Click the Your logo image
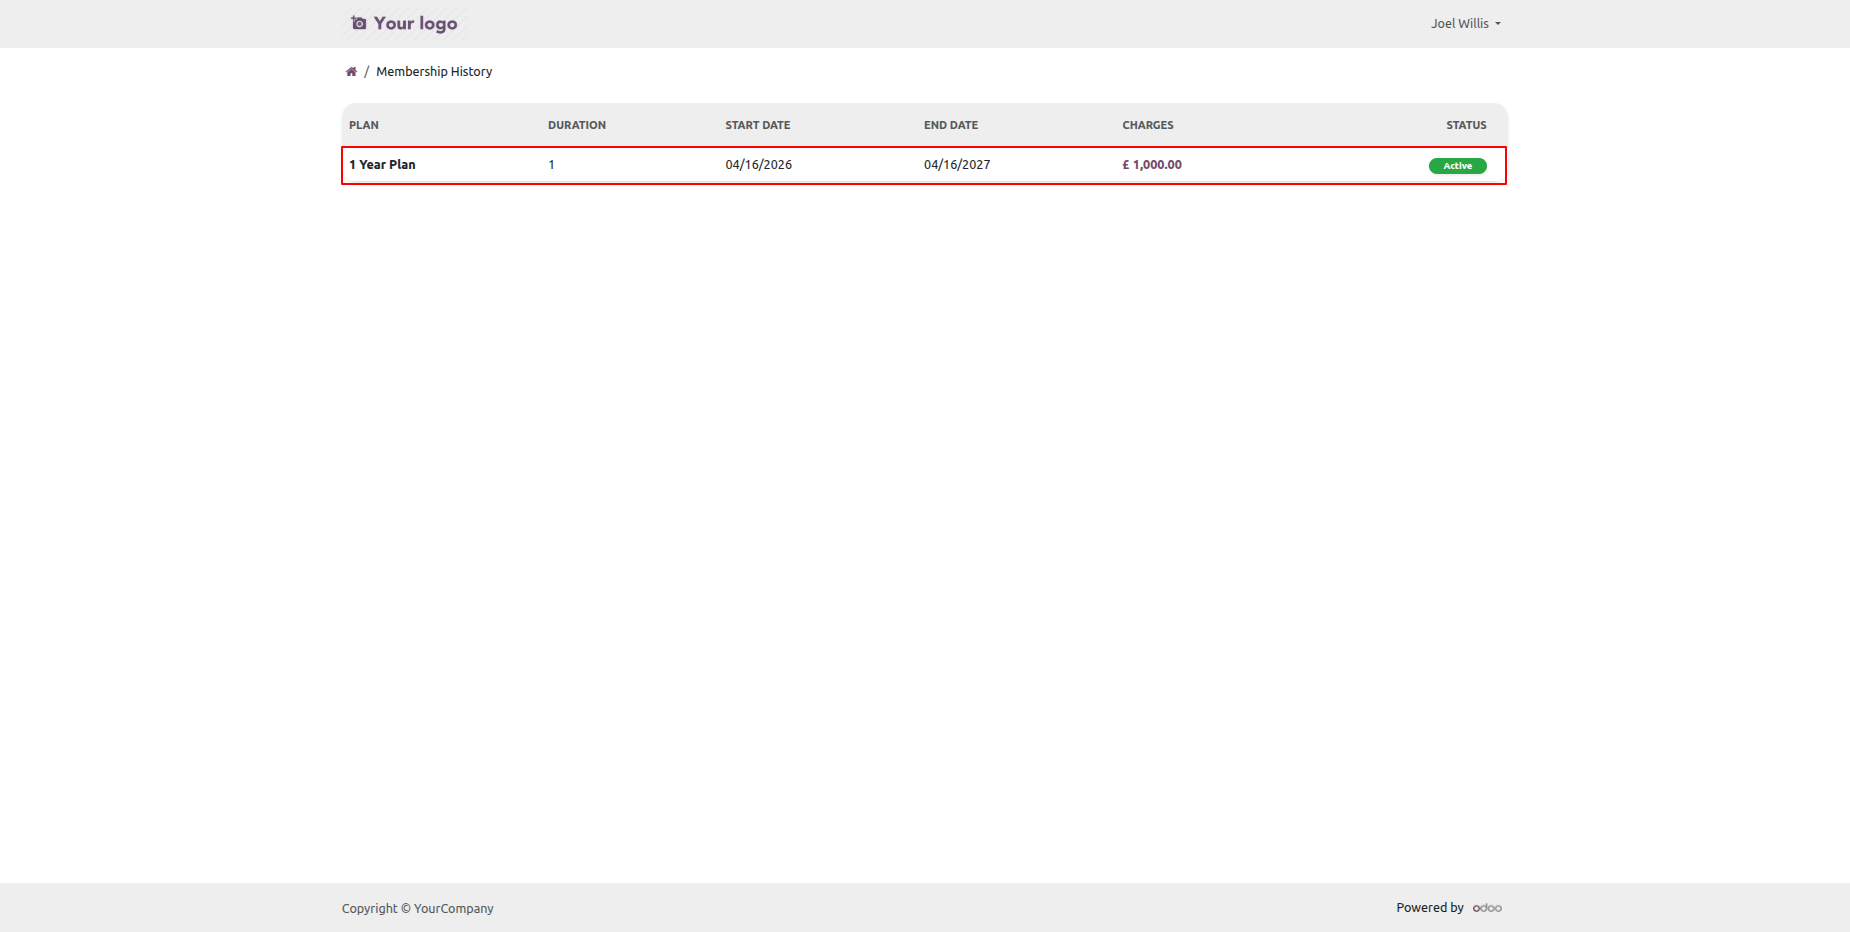The image size is (1850, 932). point(404,23)
